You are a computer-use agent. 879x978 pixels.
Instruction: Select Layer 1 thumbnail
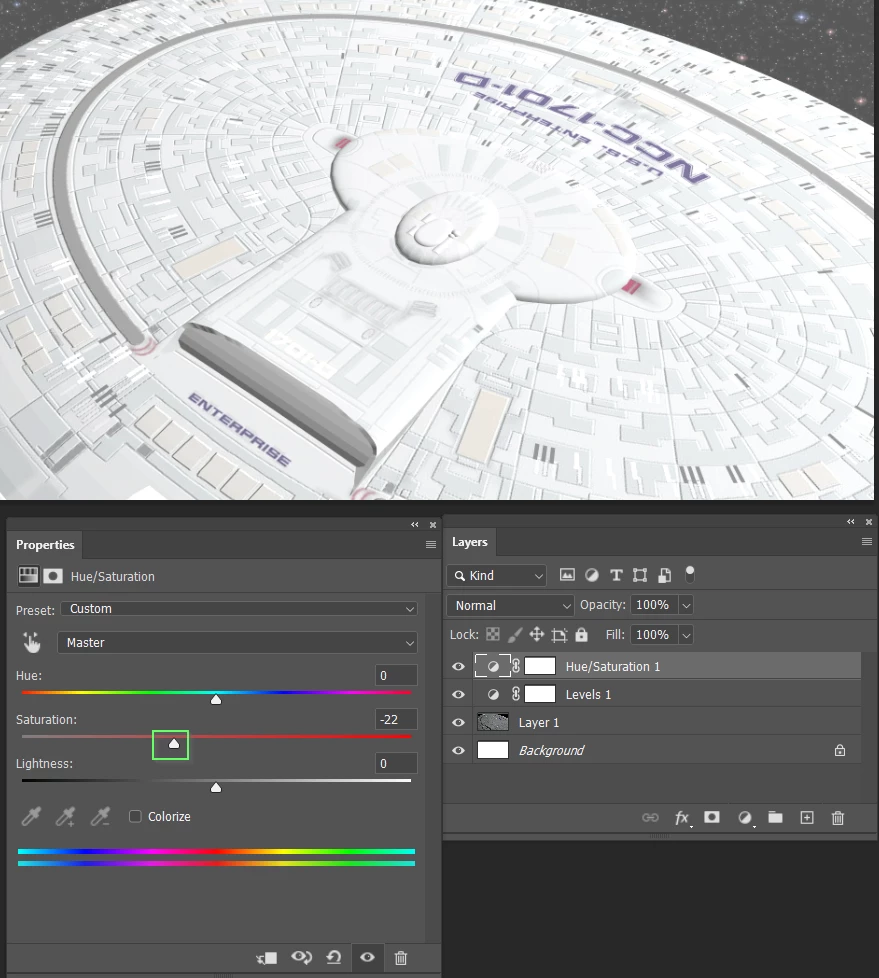tap(493, 722)
